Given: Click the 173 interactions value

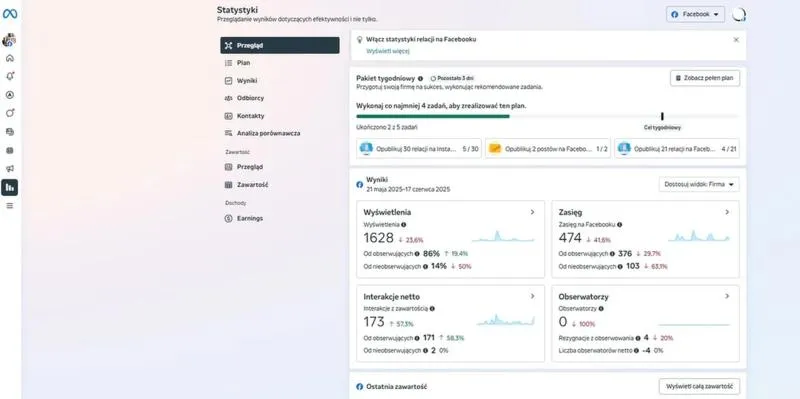Looking at the screenshot, I should tap(374, 322).
